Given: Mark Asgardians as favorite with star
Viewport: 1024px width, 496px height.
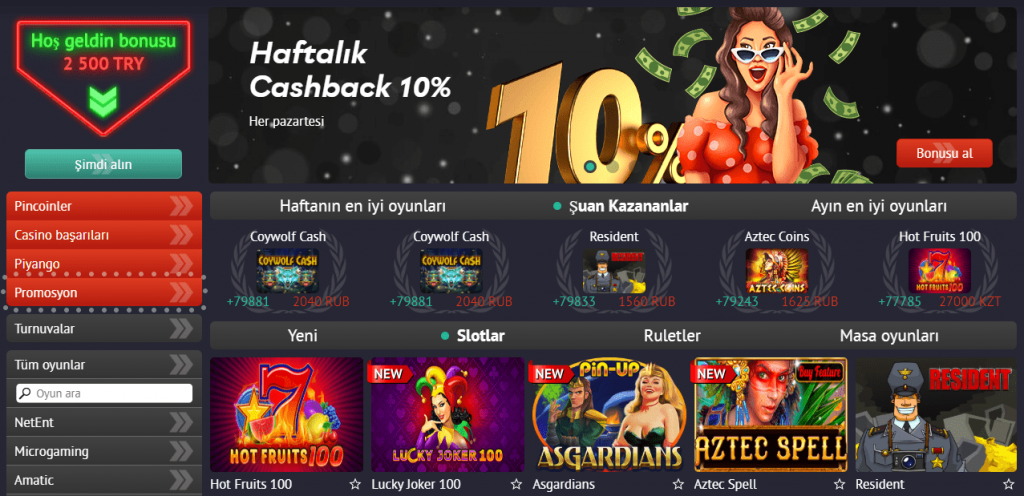Looking at the screenshot, I should 678,484.
